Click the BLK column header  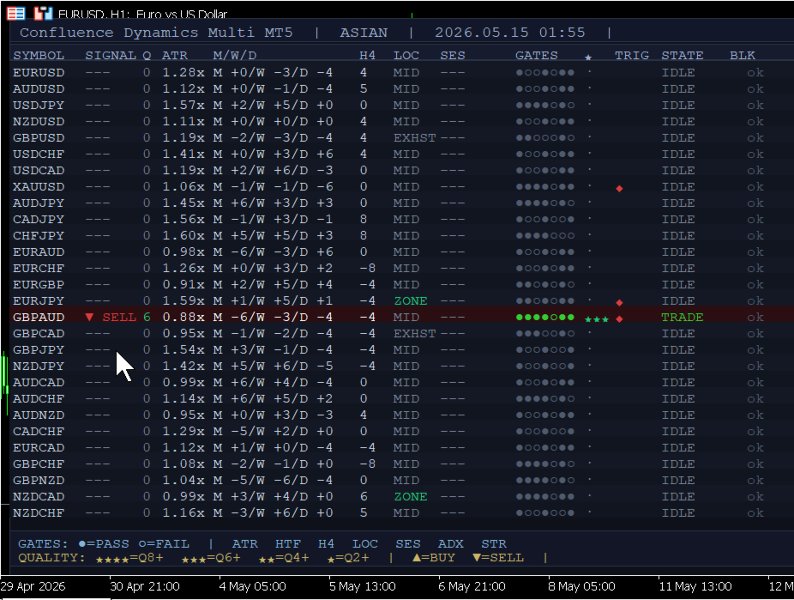click(x=742, y=55)
